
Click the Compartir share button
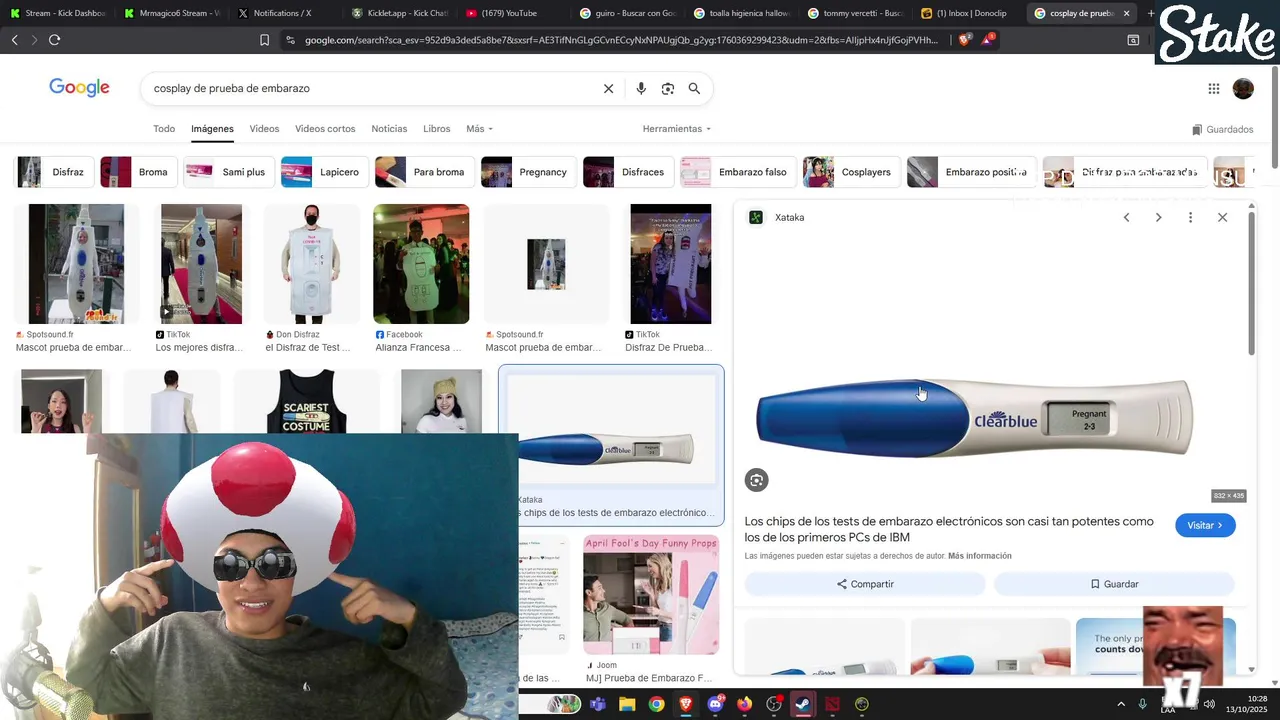pyautogui.click(x=865, y=584)
